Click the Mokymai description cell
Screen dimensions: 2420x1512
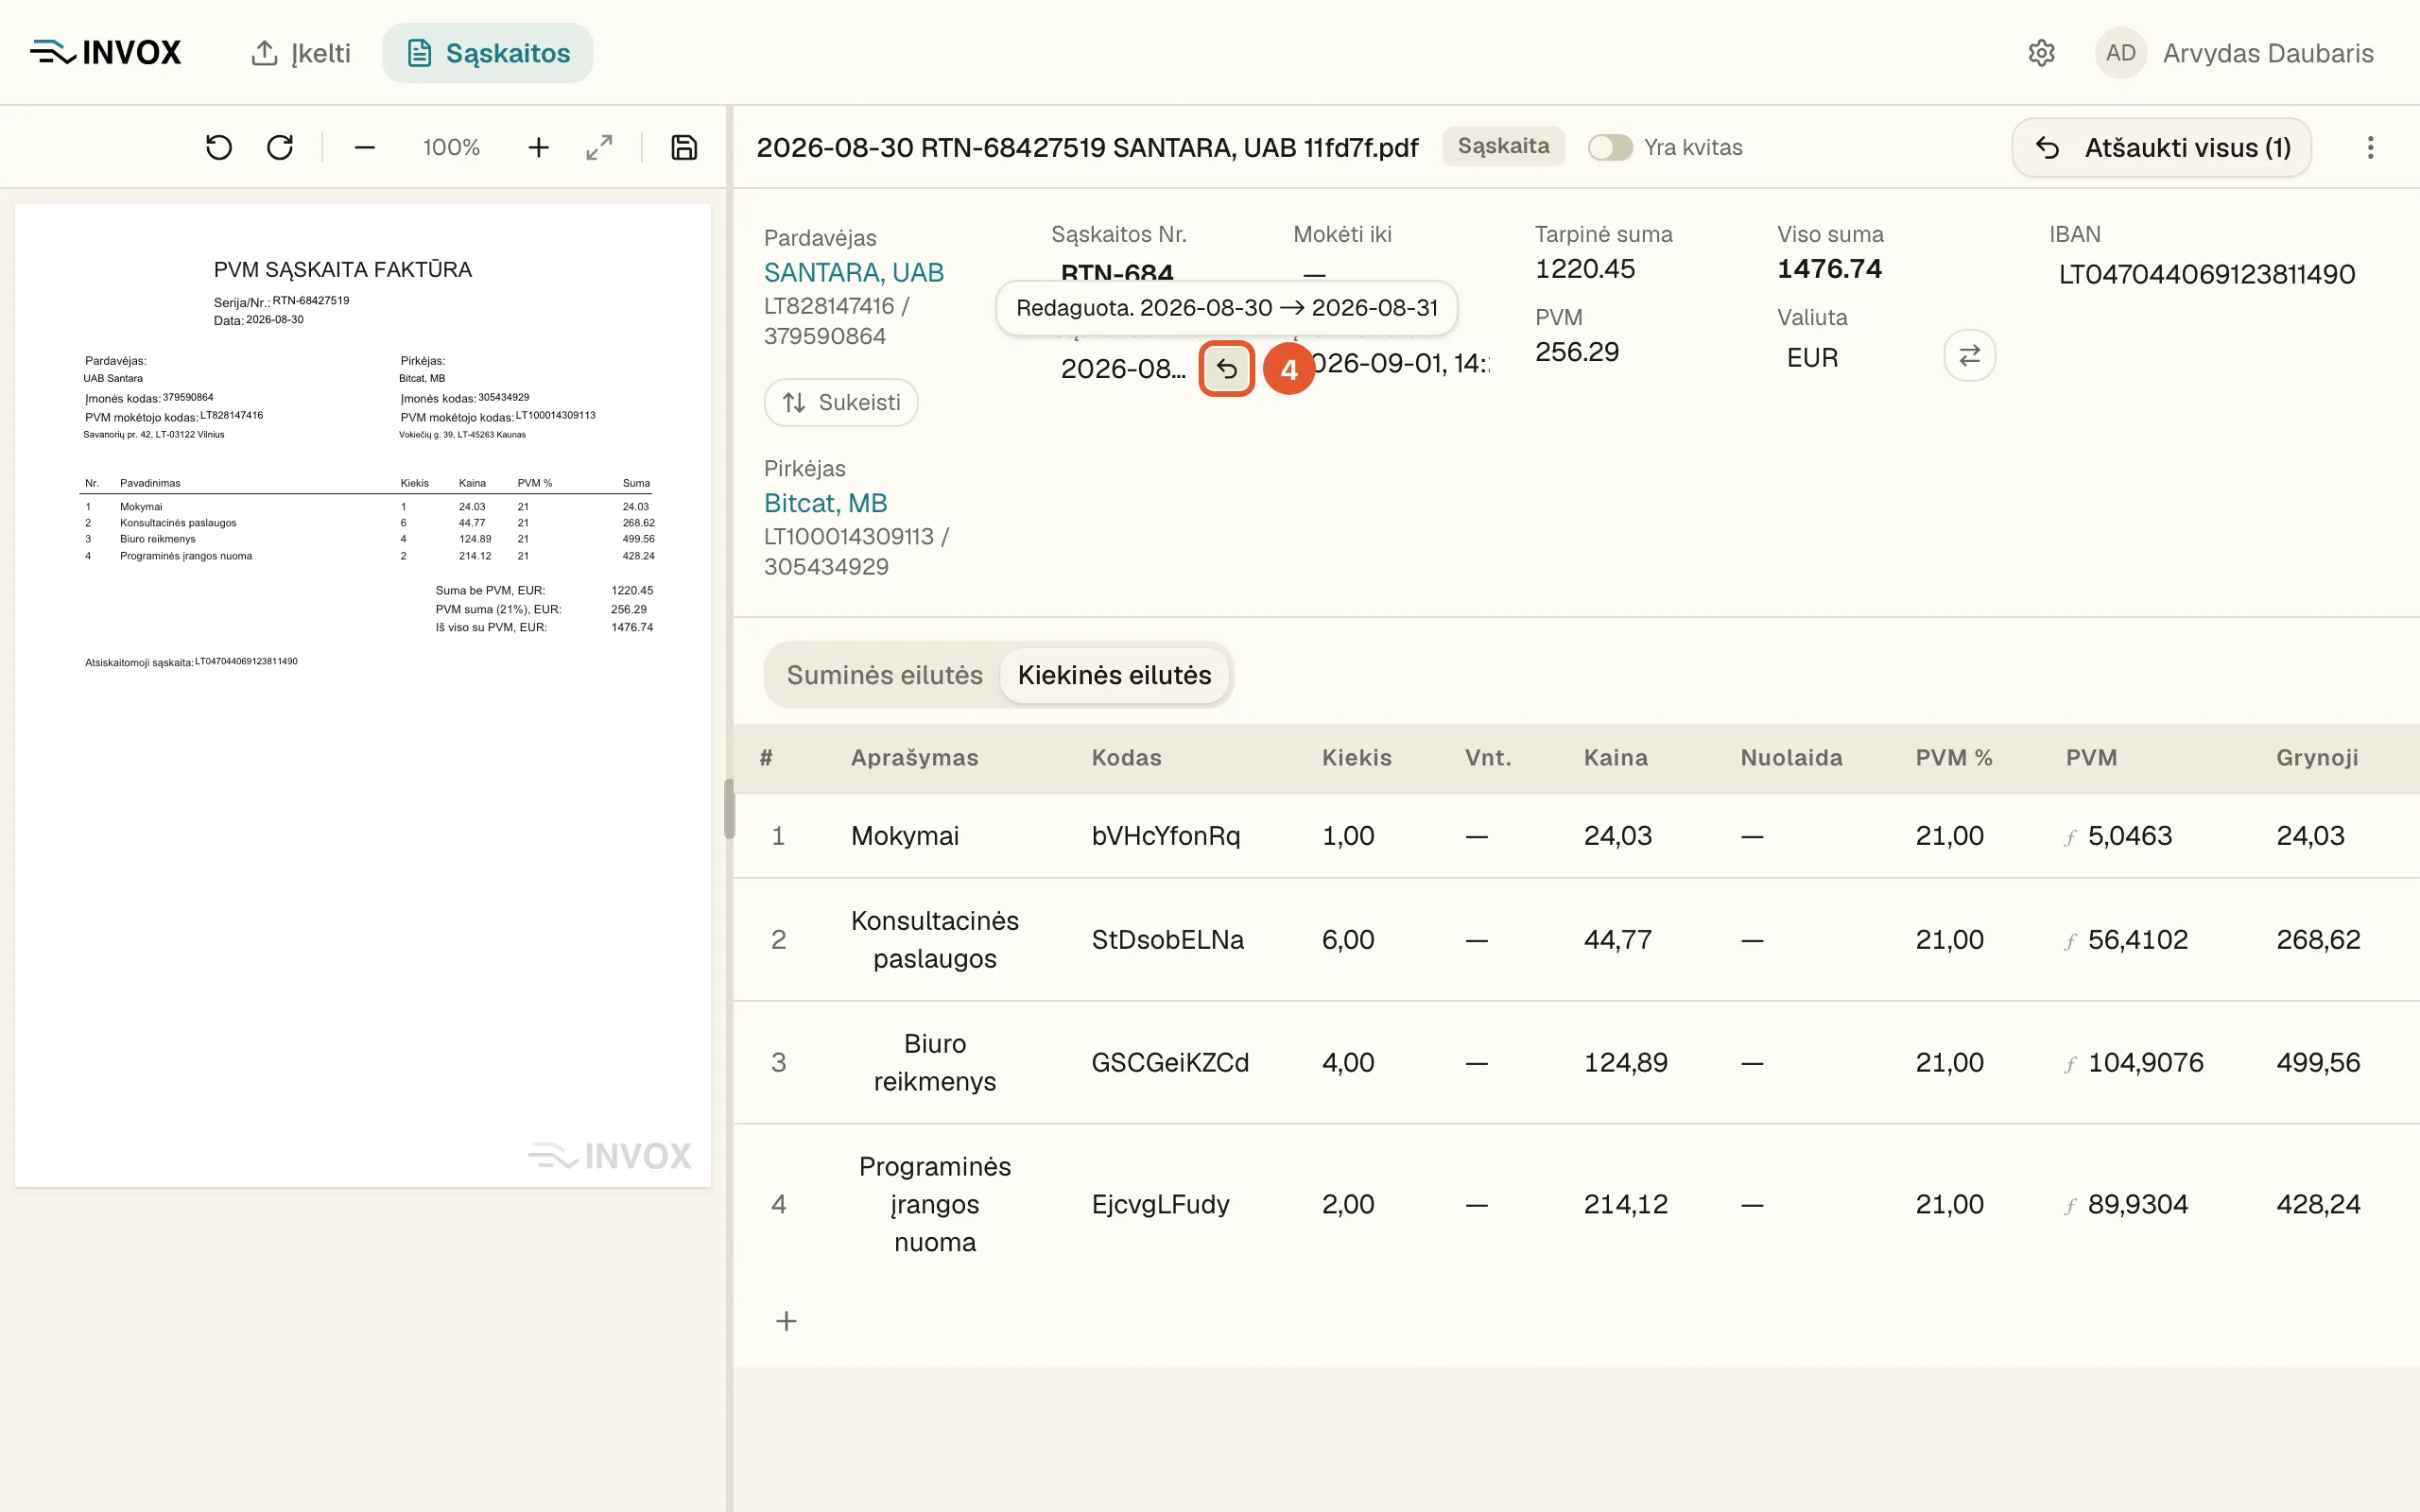point(905,835)
